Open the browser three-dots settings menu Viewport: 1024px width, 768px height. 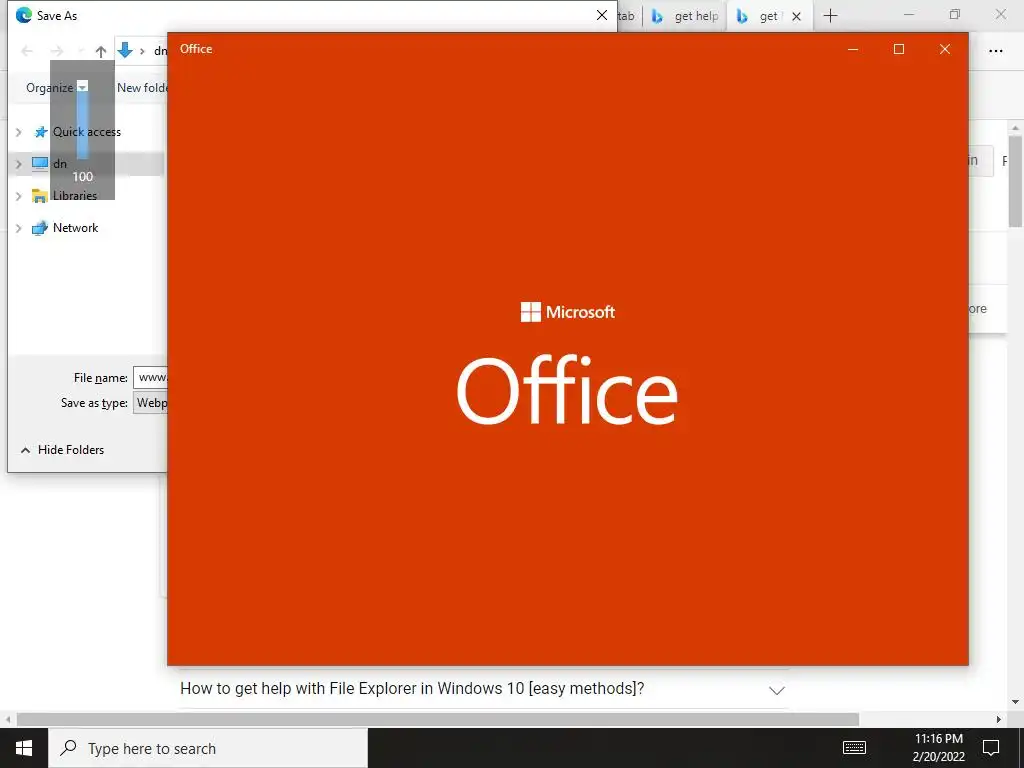(x=995, y=51)
